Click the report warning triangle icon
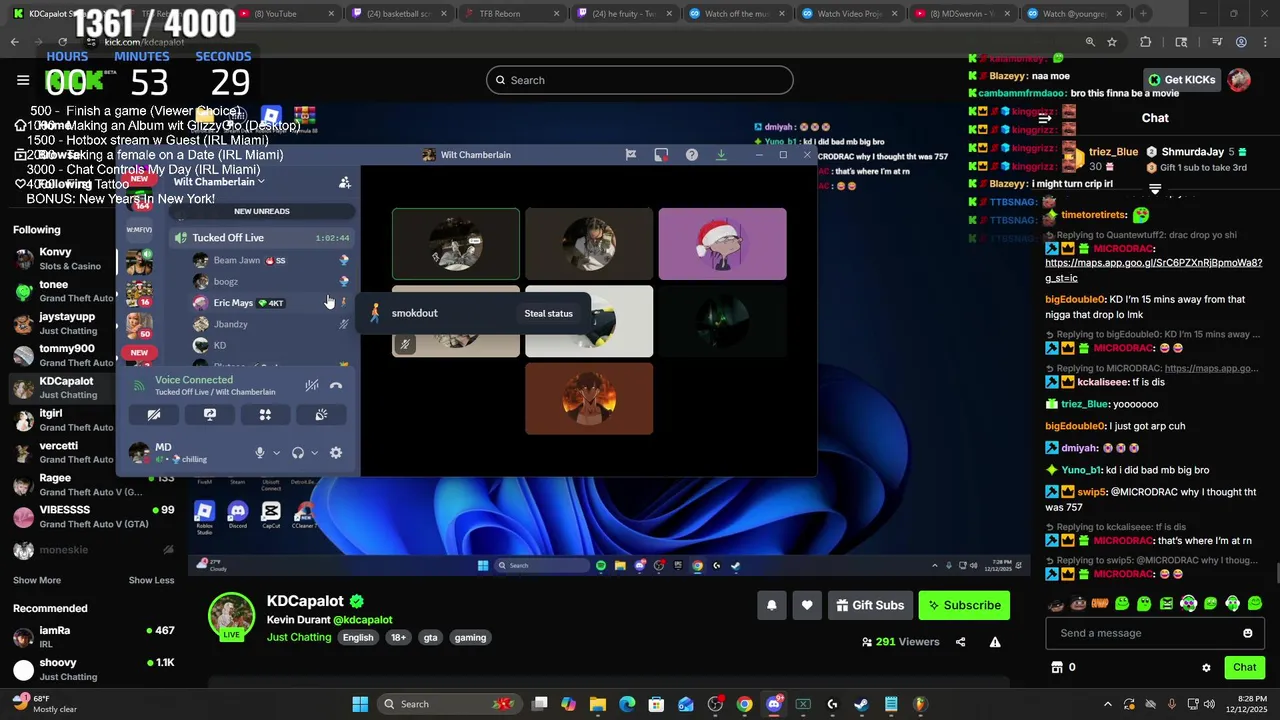This screenshot has height=720, width=1280. (995, 642)
